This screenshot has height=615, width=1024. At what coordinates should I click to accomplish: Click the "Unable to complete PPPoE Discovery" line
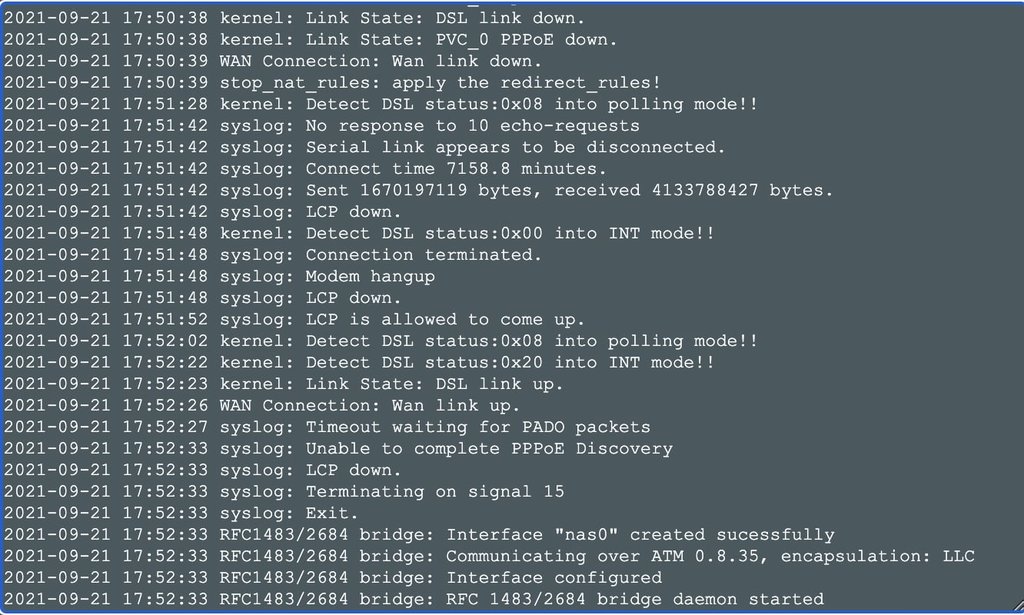click(x=338, y=449)
